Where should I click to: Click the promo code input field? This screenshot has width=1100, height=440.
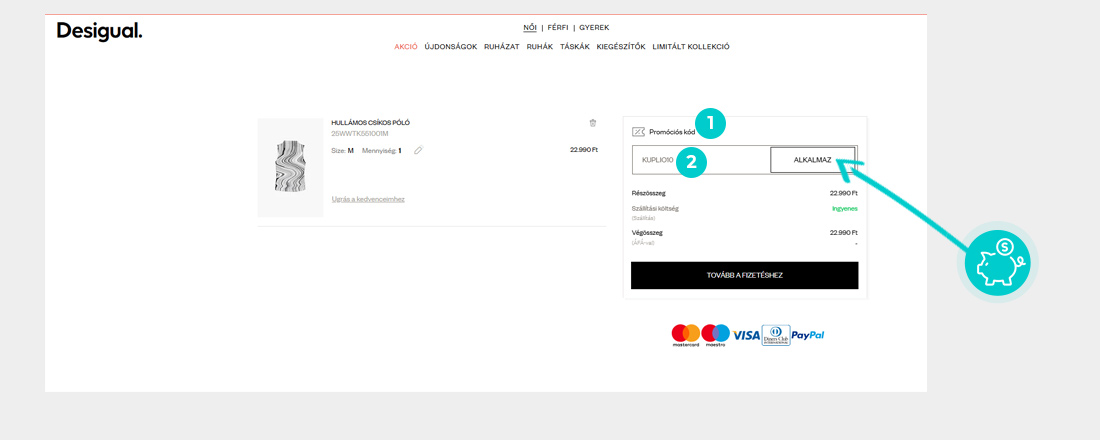[x=700, y=160]
